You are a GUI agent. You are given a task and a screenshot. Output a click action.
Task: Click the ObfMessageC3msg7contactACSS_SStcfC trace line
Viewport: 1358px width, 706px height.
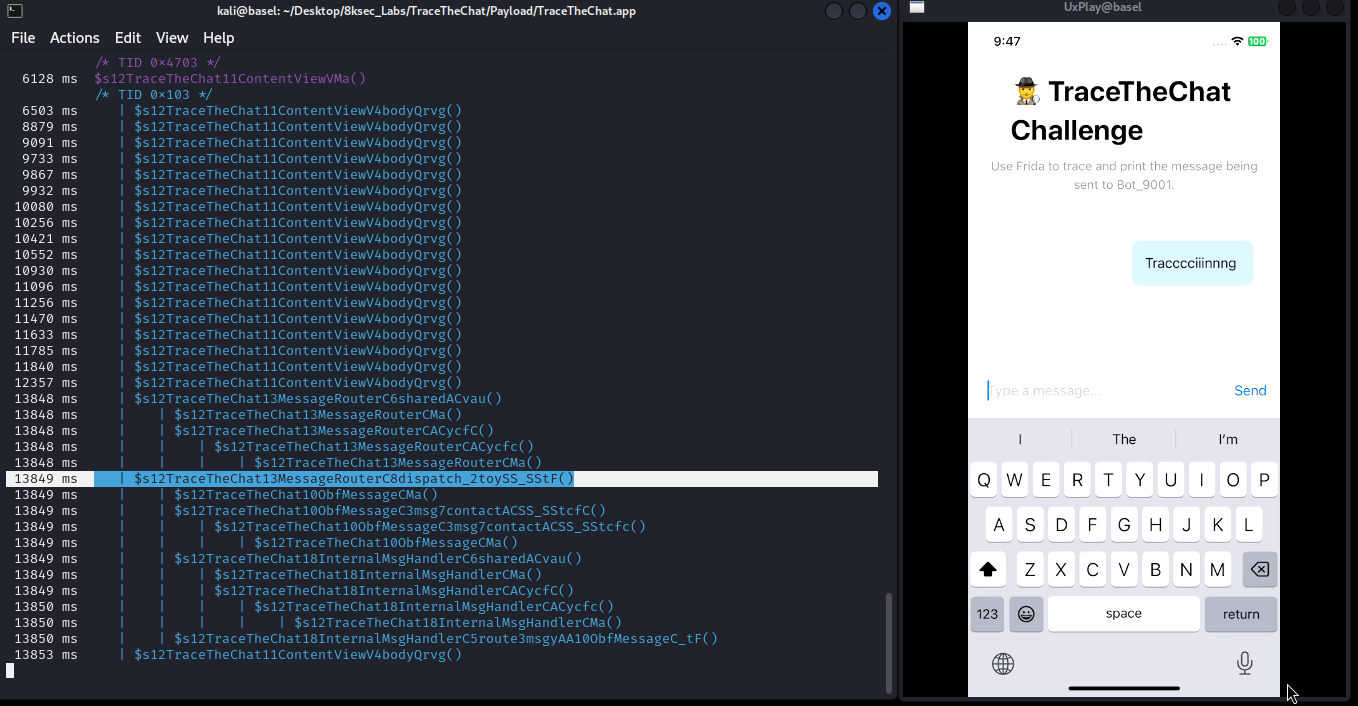(x=390, y=510)
